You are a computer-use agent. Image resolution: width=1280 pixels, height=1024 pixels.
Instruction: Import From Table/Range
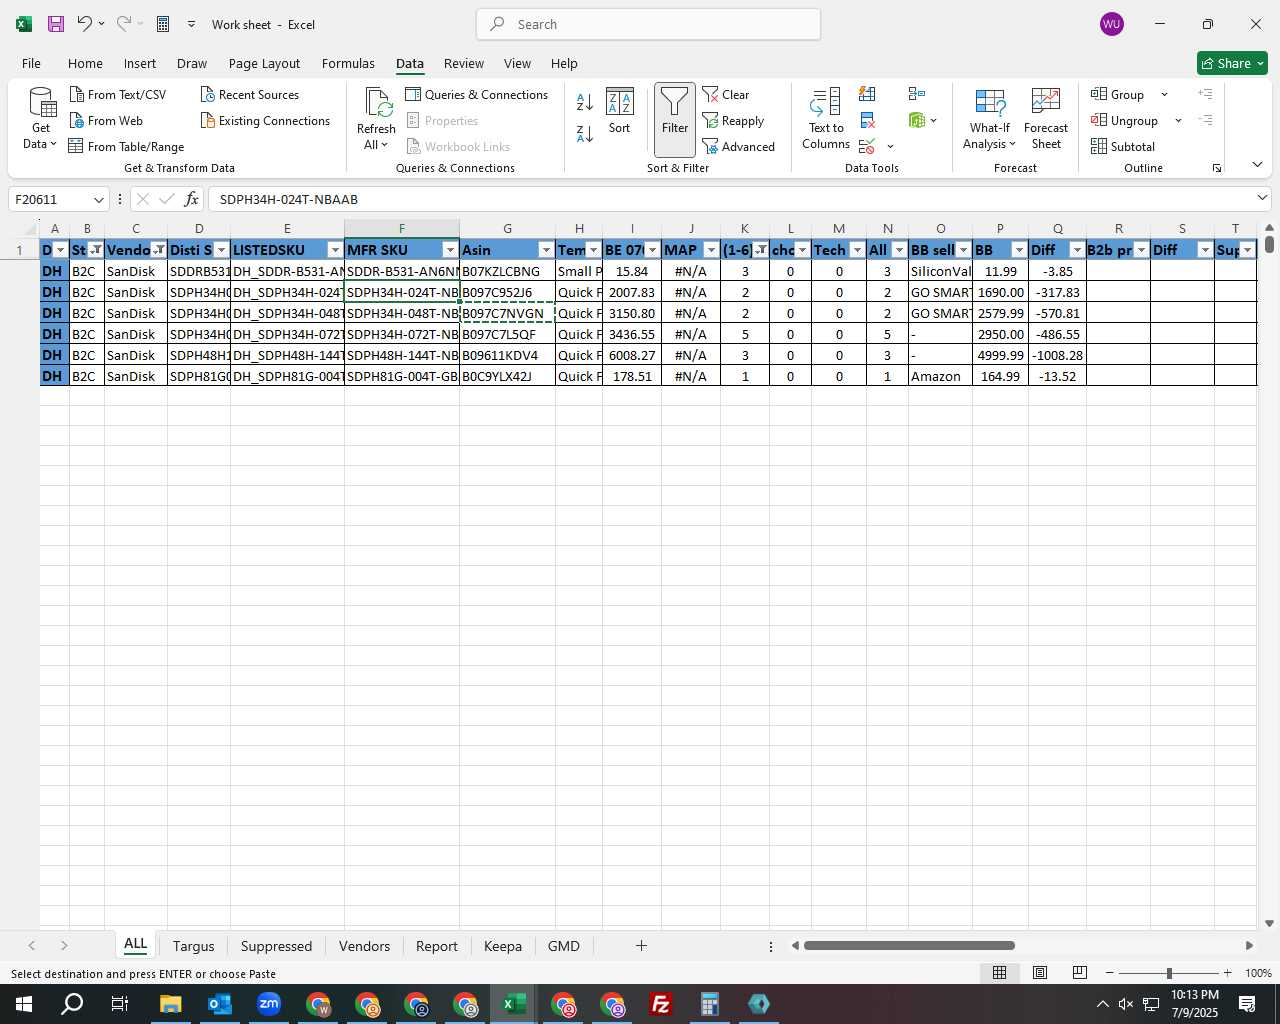127,146
